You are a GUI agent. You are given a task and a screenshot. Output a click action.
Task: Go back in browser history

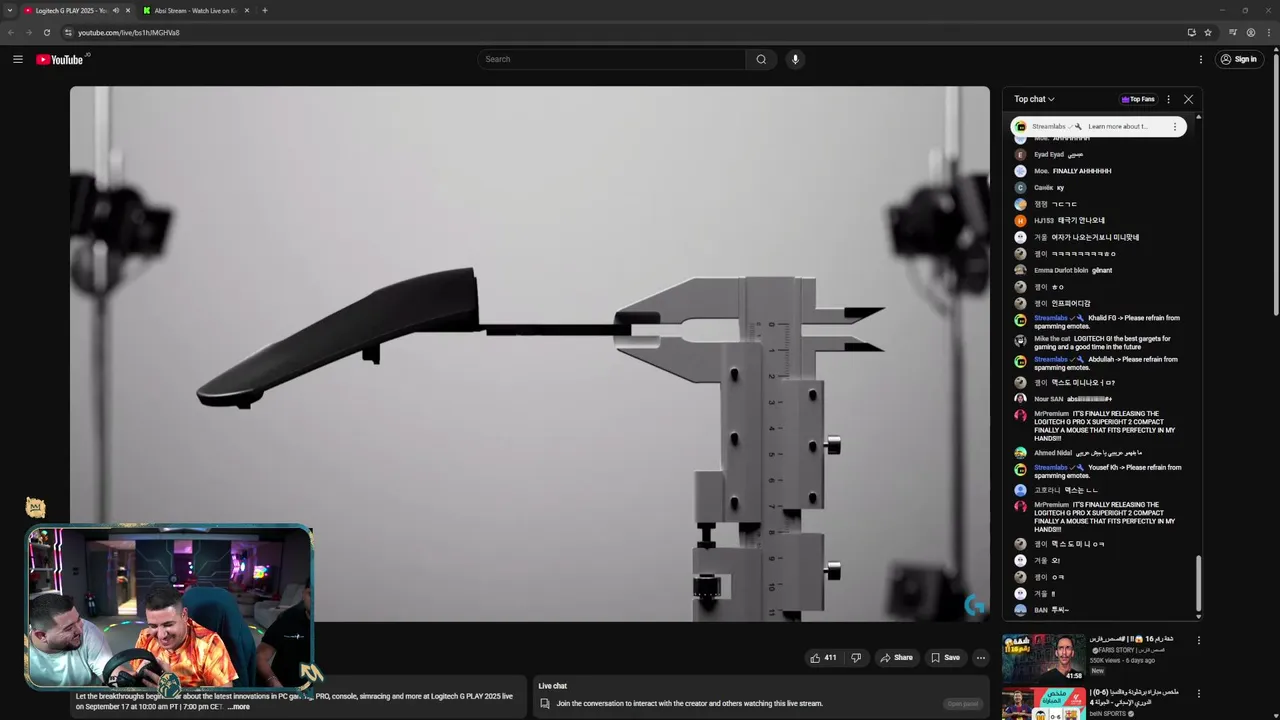coord(11,32)
